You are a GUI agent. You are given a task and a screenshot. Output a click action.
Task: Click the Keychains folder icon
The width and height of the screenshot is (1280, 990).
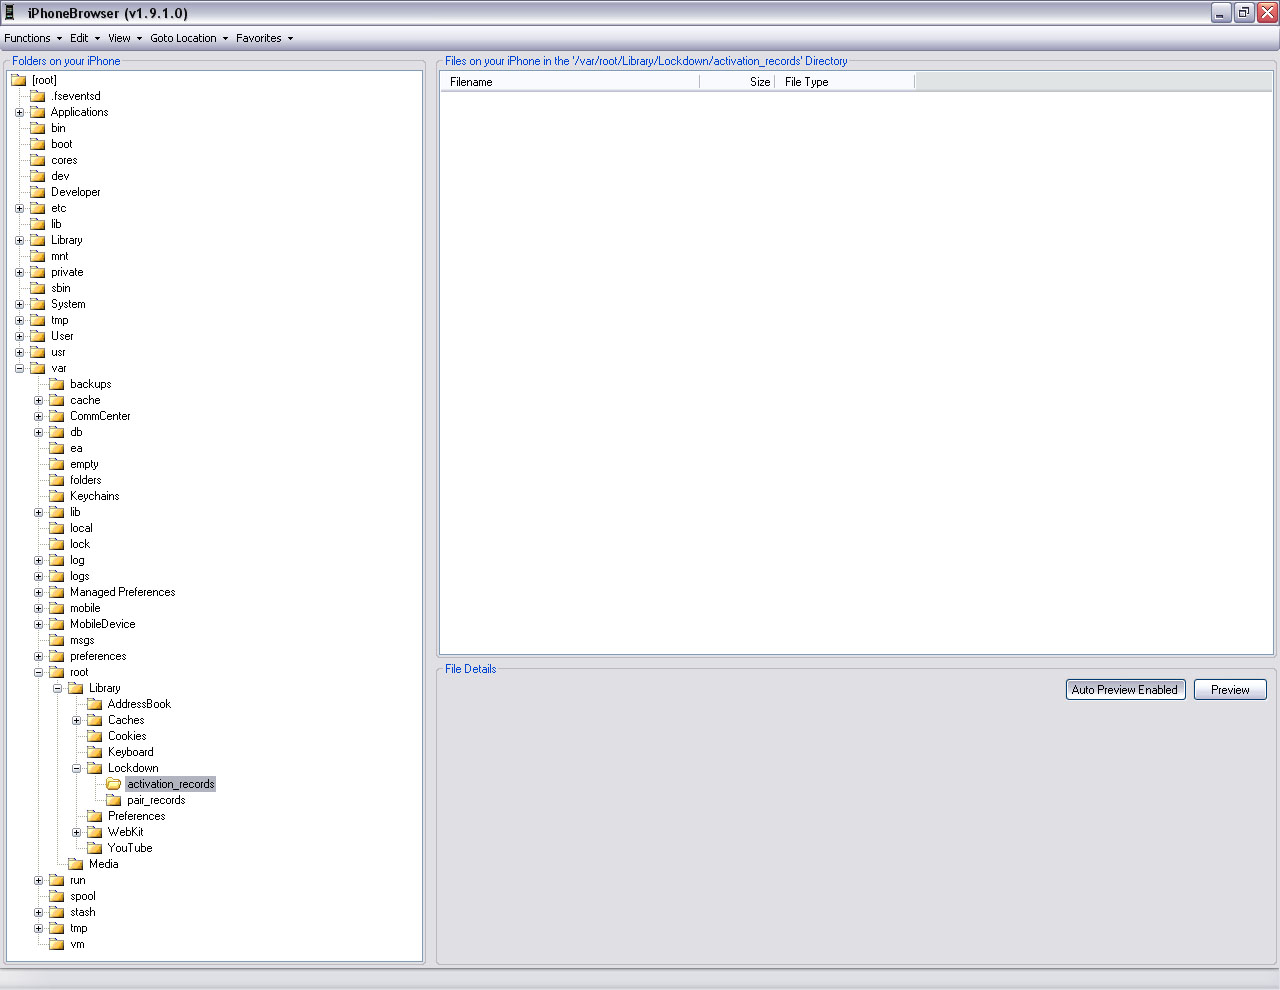[x=57, y=496]
